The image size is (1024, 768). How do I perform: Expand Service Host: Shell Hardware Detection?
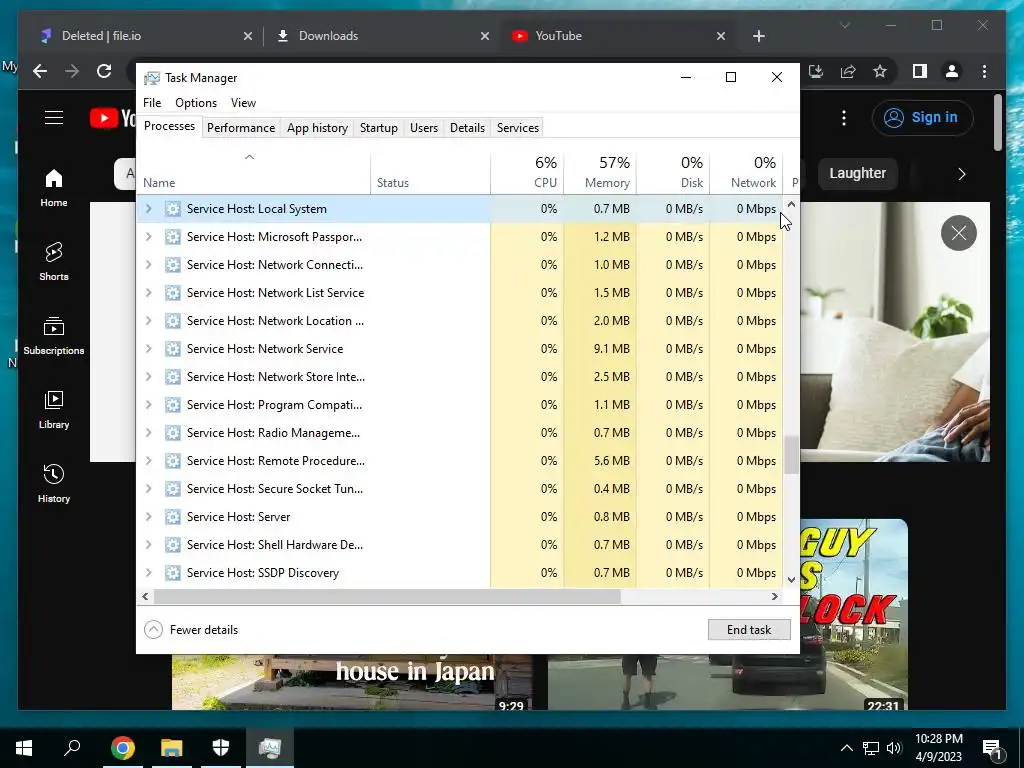(x=148, y=545)
